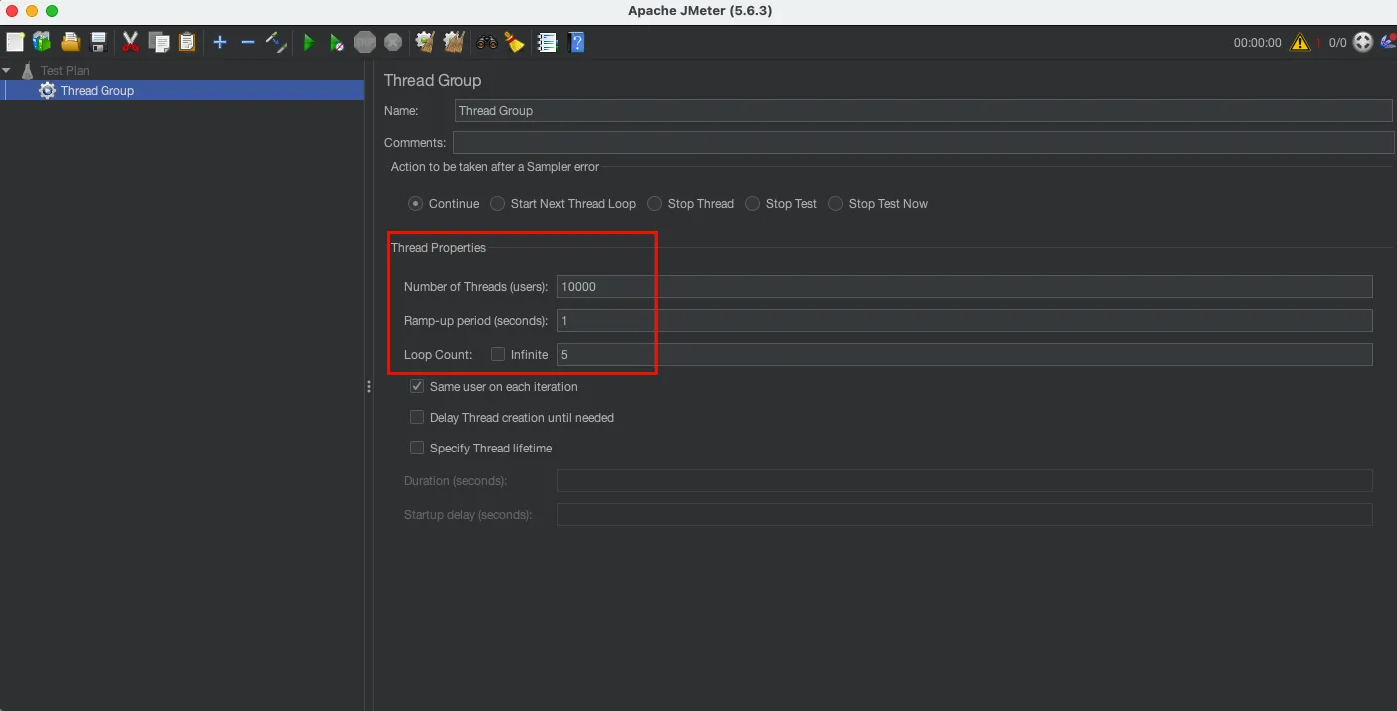Click the Open file folder icon

point(70,42)
